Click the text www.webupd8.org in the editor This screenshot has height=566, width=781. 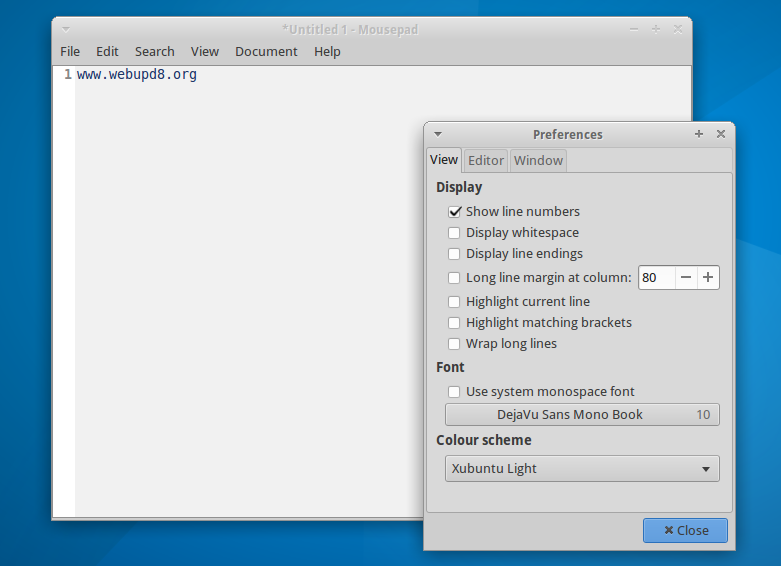click(x=136, y=75)
